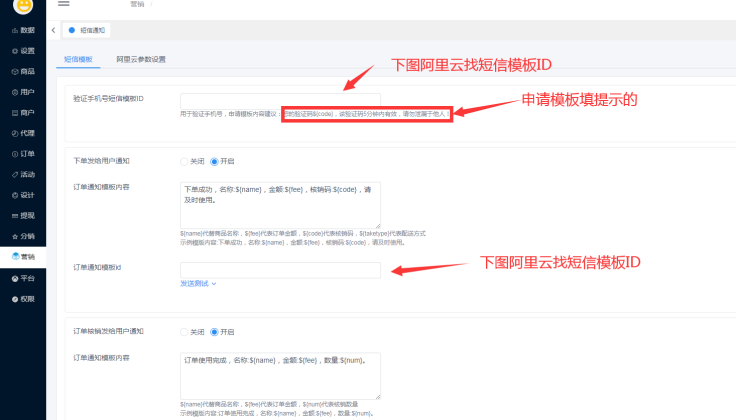Click the smiley logo avatar in the sidebar

coord(23,6)
